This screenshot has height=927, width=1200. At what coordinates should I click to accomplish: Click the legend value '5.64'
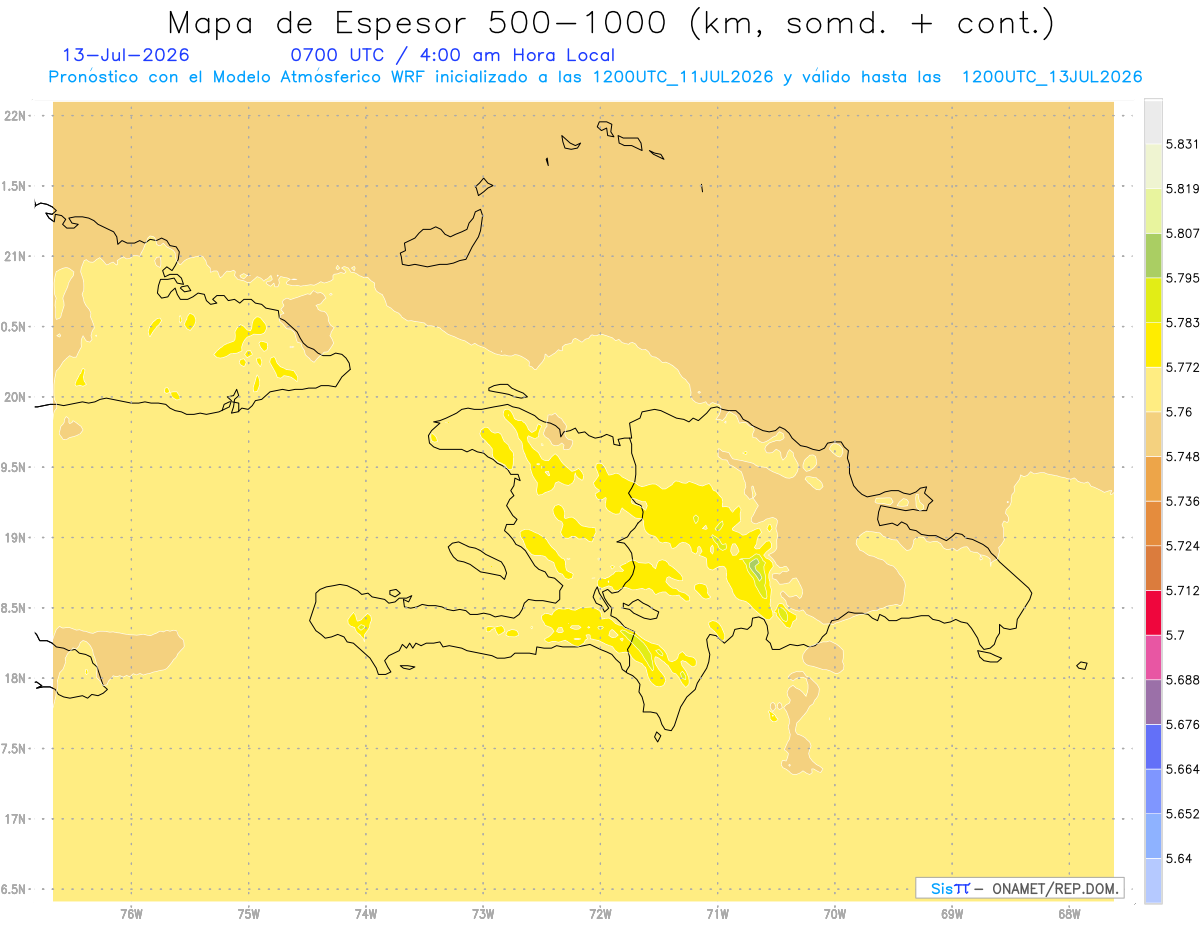[x=1179, y=858]
